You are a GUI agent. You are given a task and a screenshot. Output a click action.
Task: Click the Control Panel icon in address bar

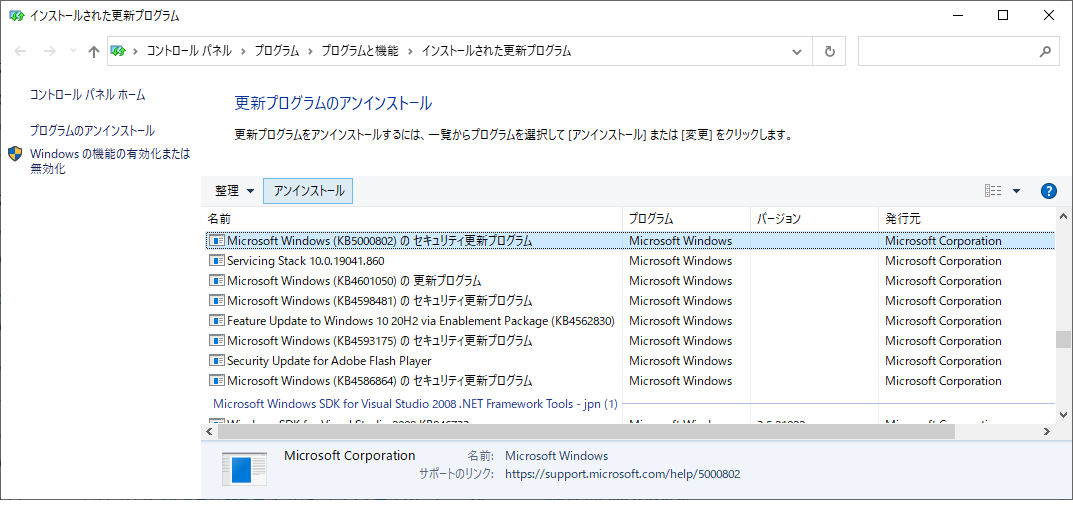[118, 51]
